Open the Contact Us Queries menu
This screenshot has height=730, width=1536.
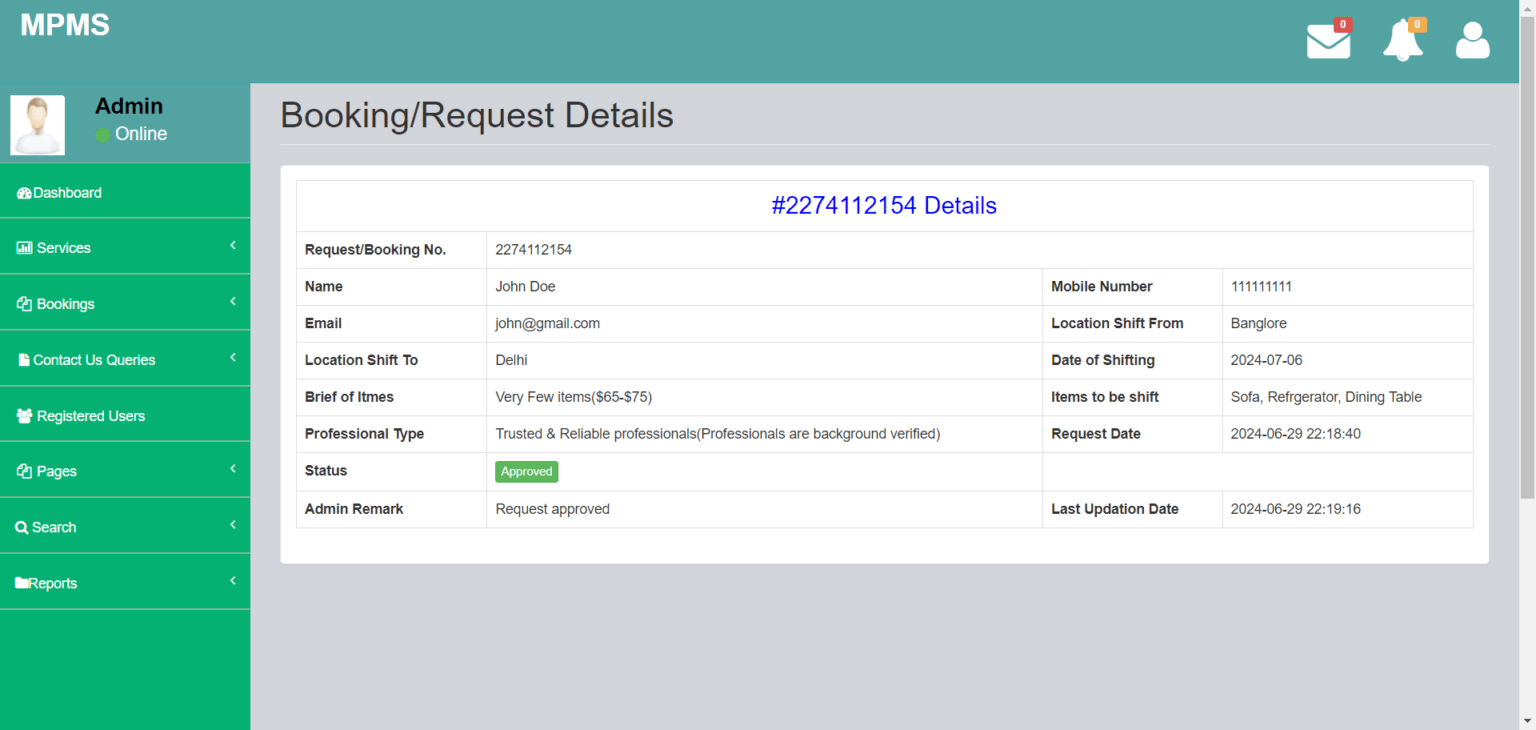pos(95,359)
